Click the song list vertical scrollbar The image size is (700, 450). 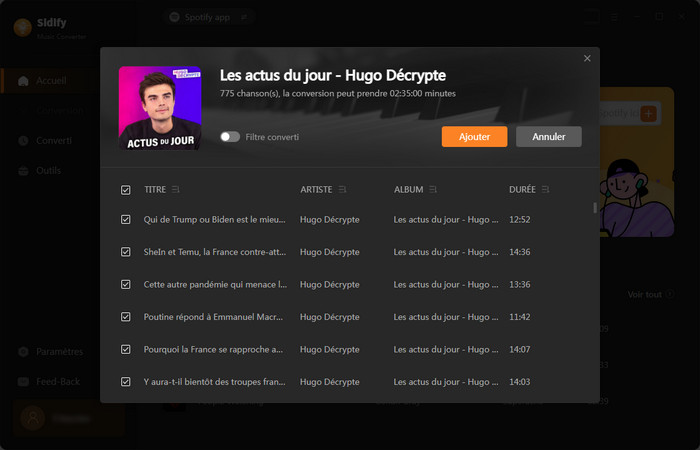(x=595, y=208)
